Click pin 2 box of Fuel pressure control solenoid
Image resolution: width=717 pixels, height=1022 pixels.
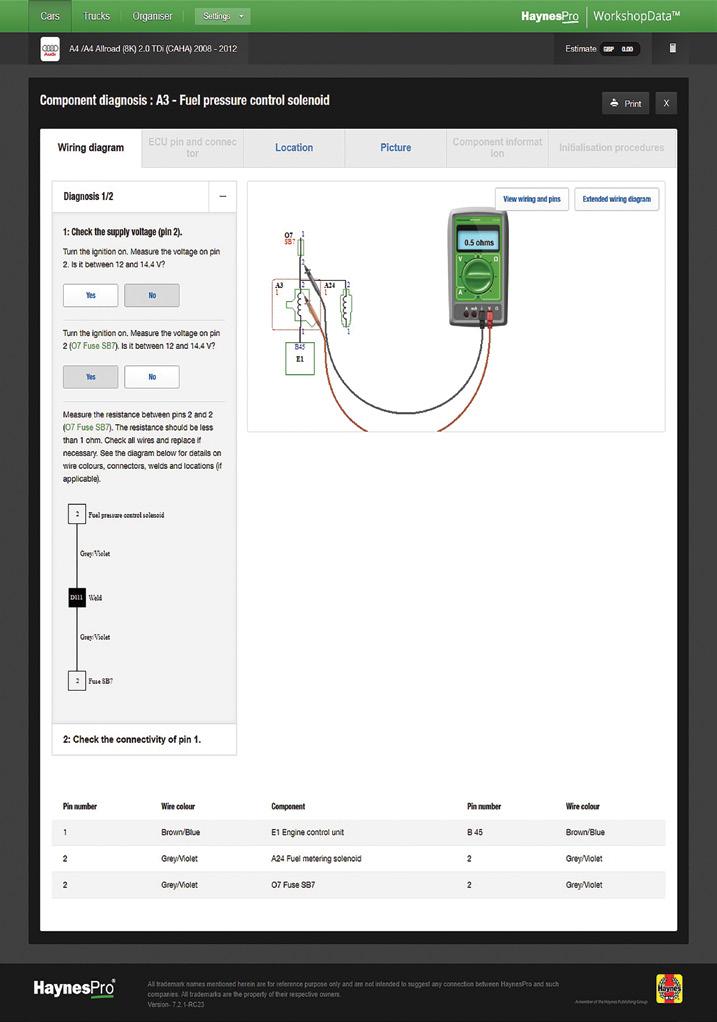pyautogui.click(x=77, y=514)
